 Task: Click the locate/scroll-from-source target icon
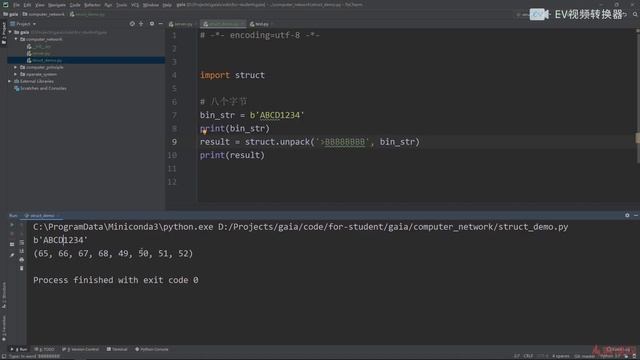click(x=132, y=24)
